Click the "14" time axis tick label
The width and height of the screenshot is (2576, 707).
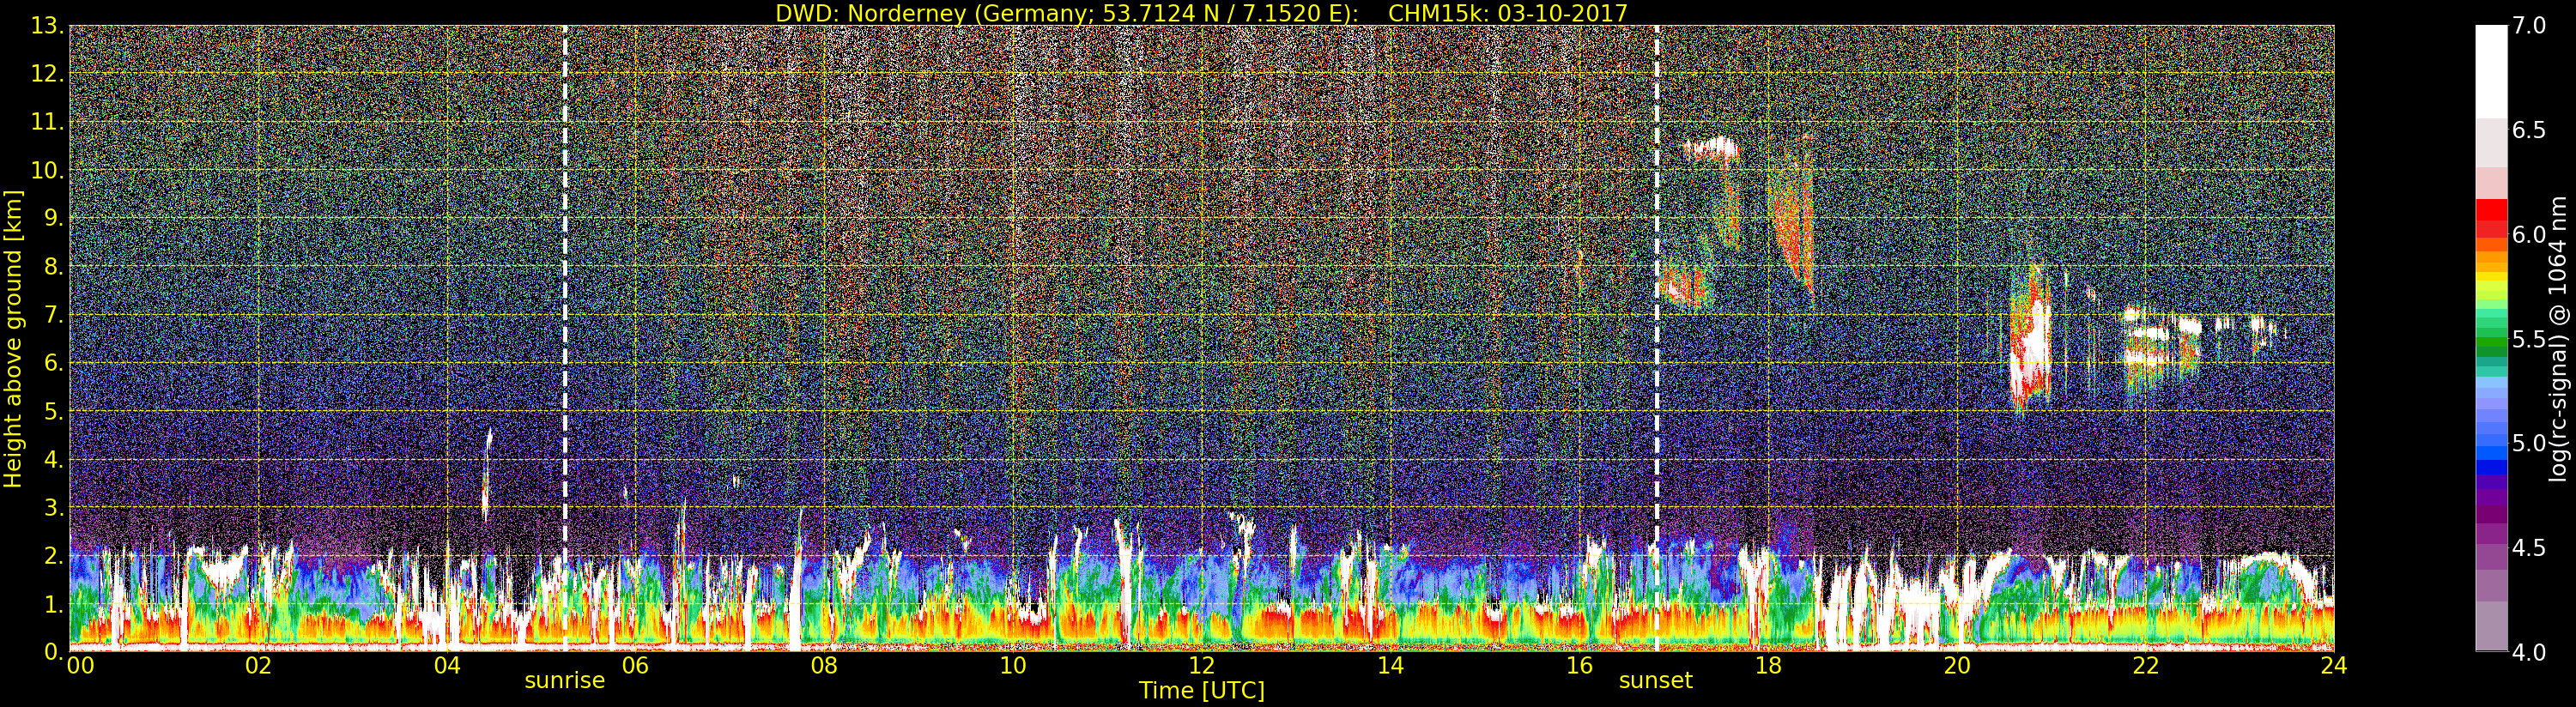(x=1390, y=666)
